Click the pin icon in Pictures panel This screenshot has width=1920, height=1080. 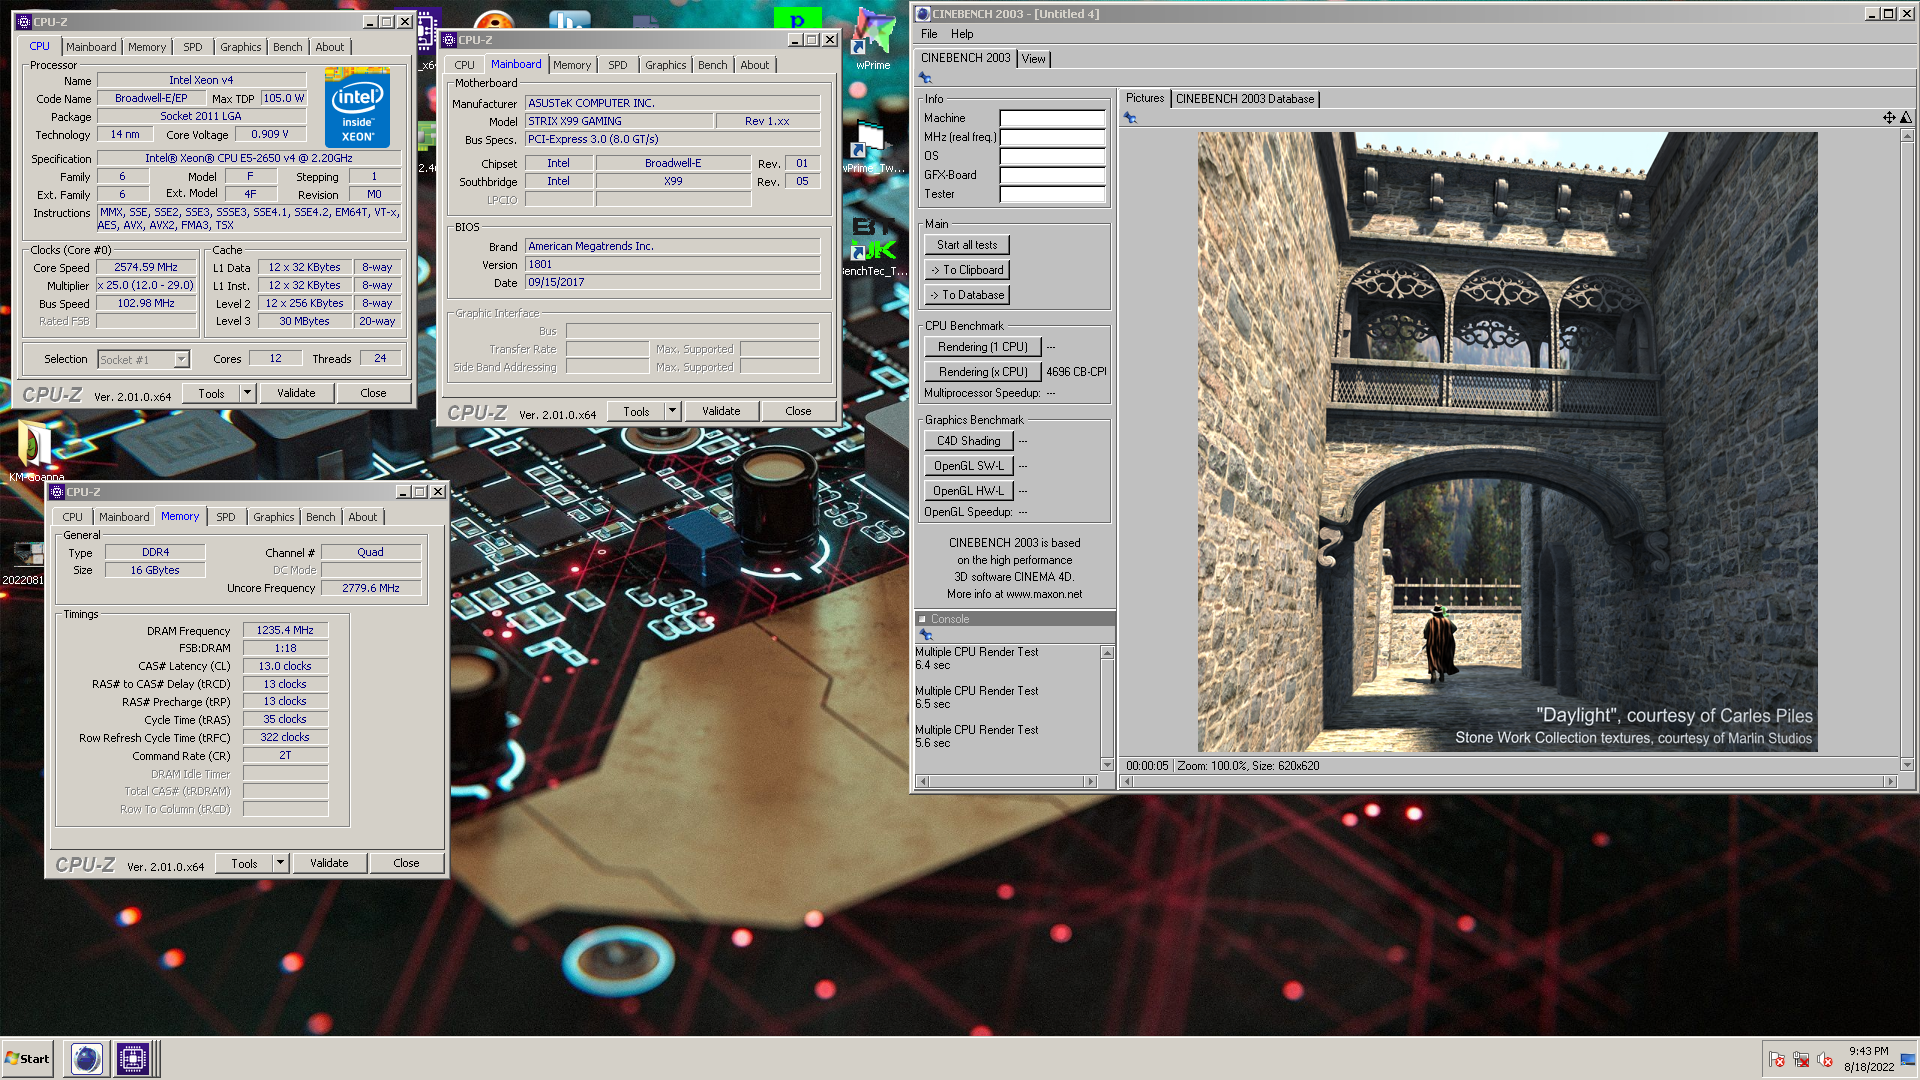[x=1130, y=118]
